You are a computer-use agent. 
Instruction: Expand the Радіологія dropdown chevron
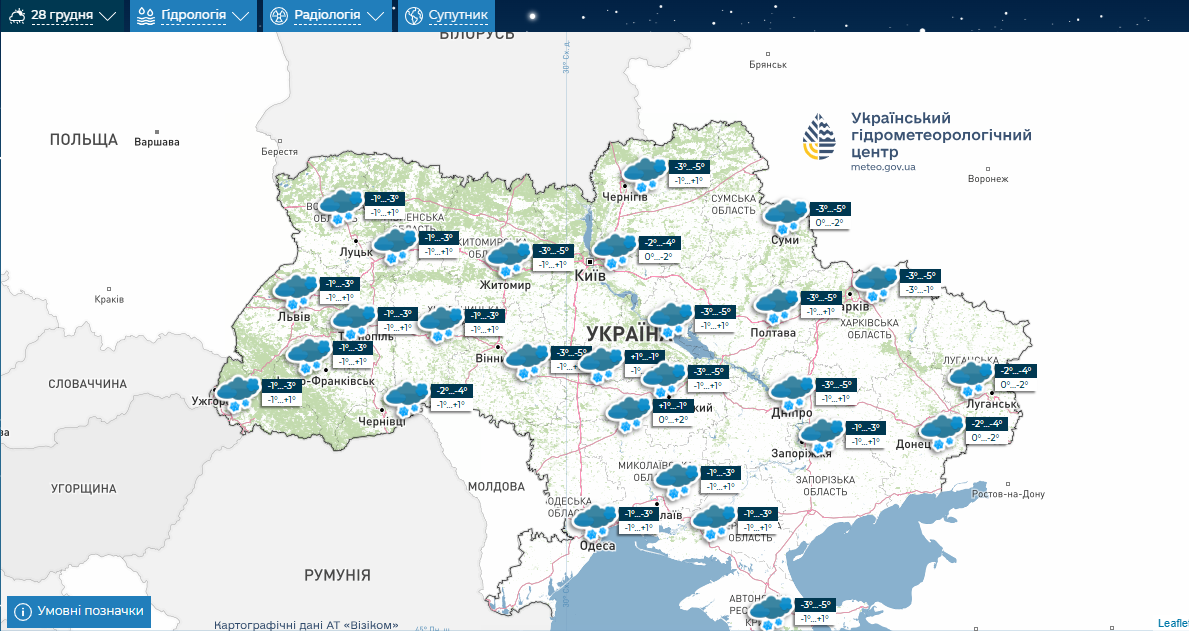click(x=375, y=17)
